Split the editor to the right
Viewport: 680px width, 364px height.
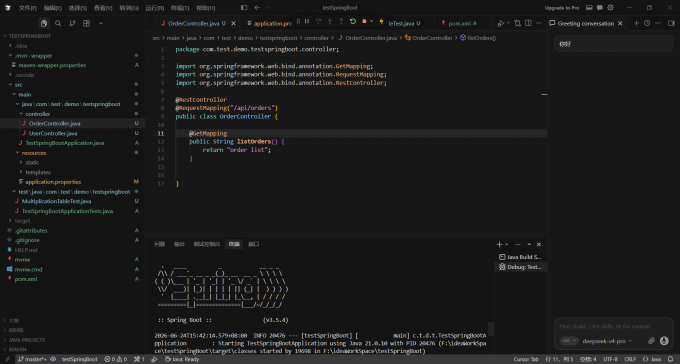point(528,23)
